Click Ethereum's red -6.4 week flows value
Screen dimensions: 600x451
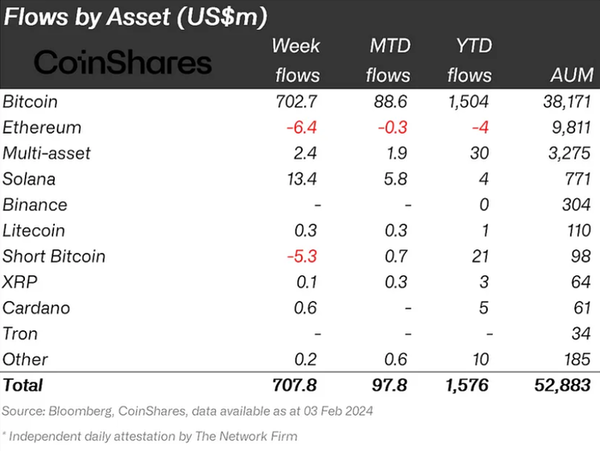click(x=301, y=127)
